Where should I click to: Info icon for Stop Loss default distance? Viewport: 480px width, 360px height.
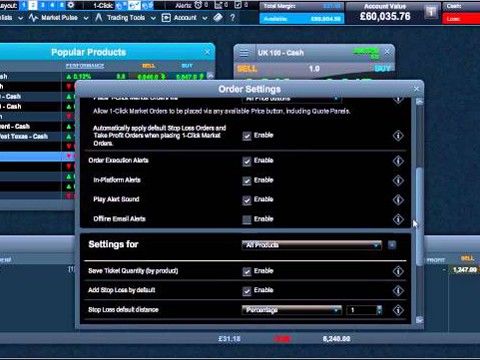[398, 310]
